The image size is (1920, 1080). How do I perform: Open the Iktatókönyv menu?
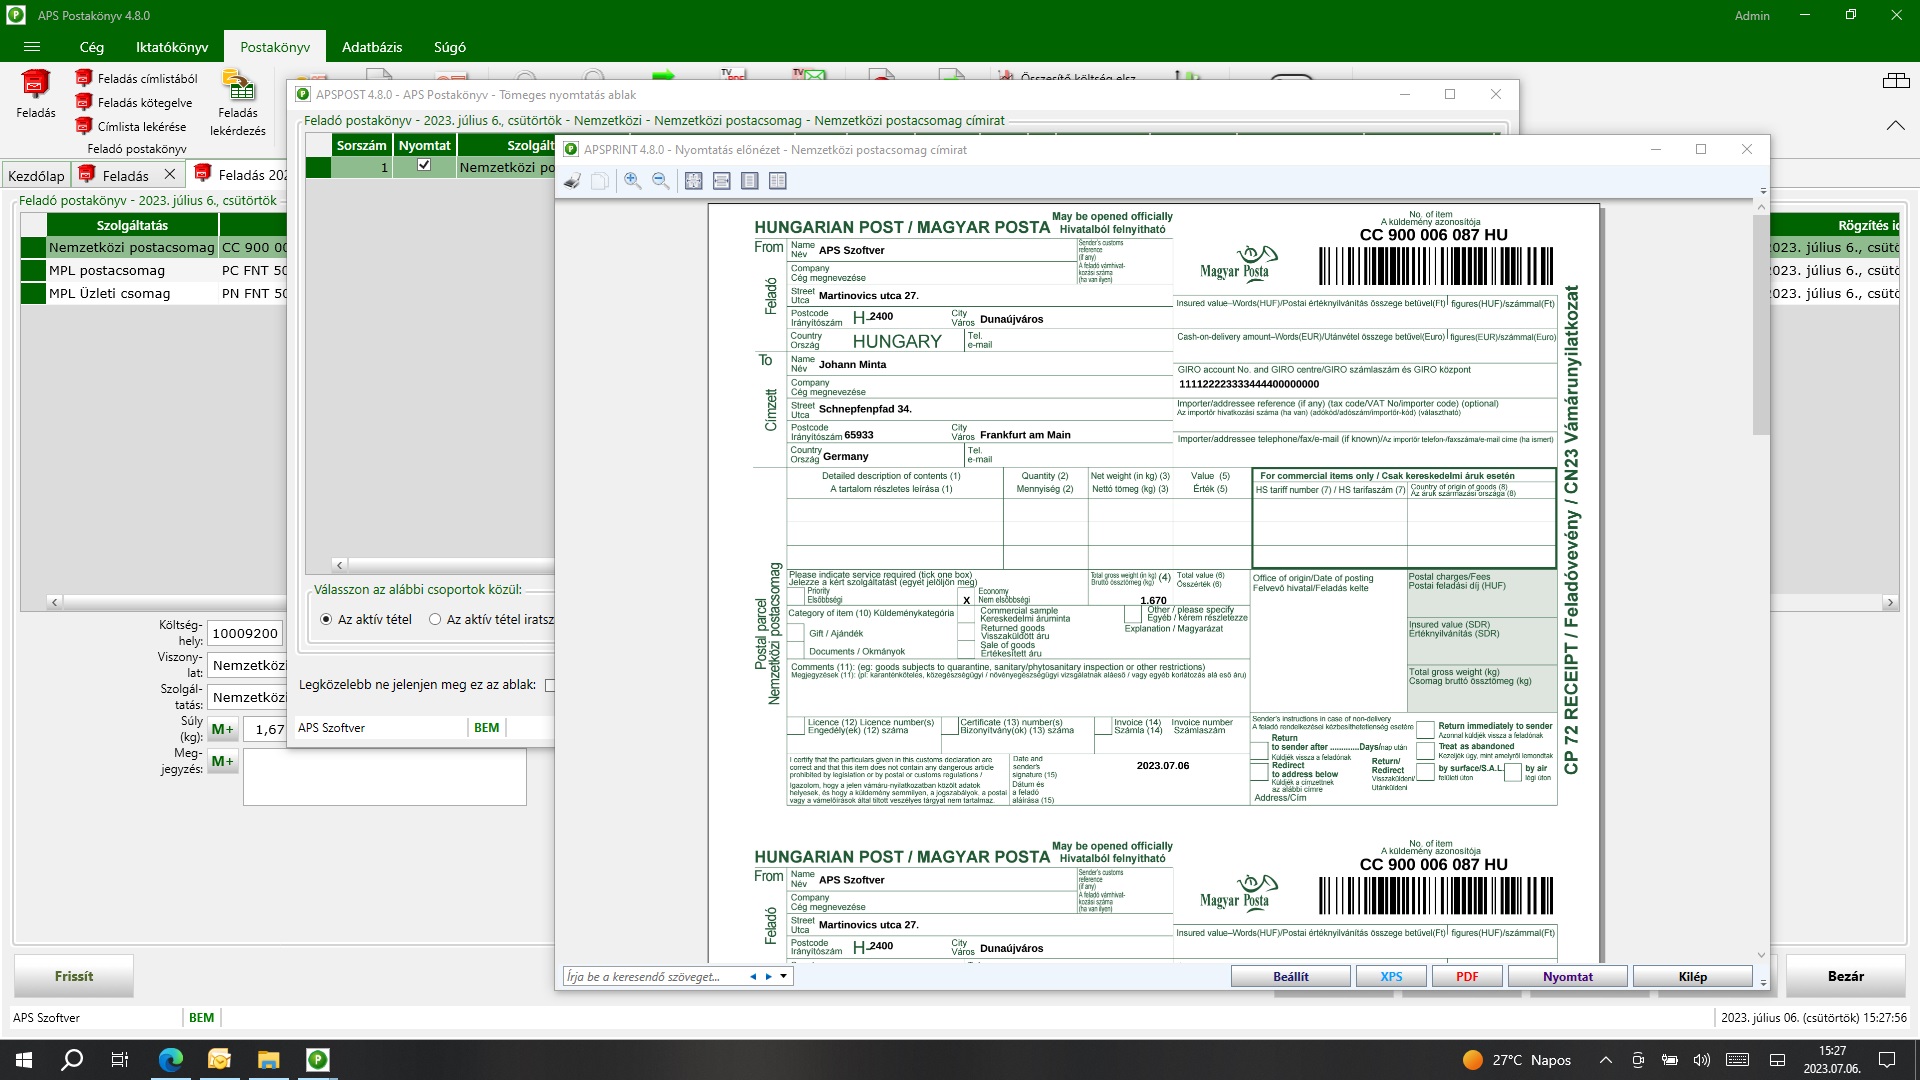click(172, 47)
